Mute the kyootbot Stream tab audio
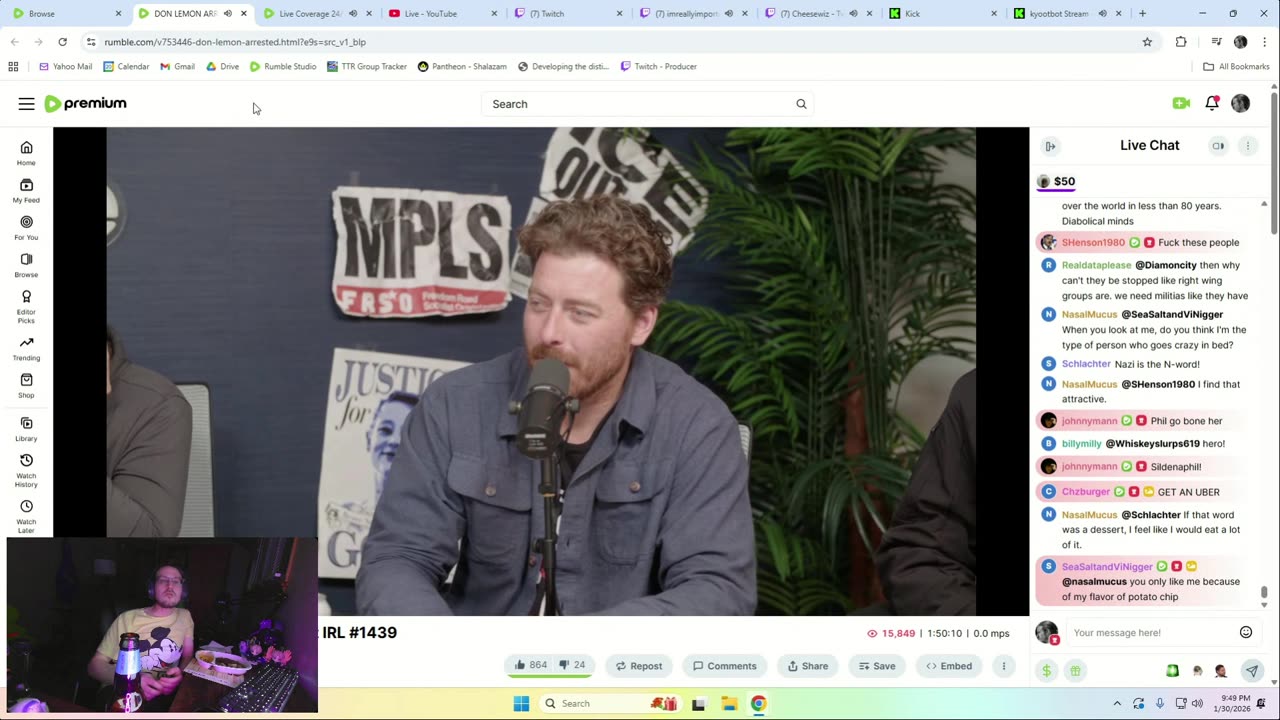Viewport: 1280px width, 720px height. (1102, 14)
